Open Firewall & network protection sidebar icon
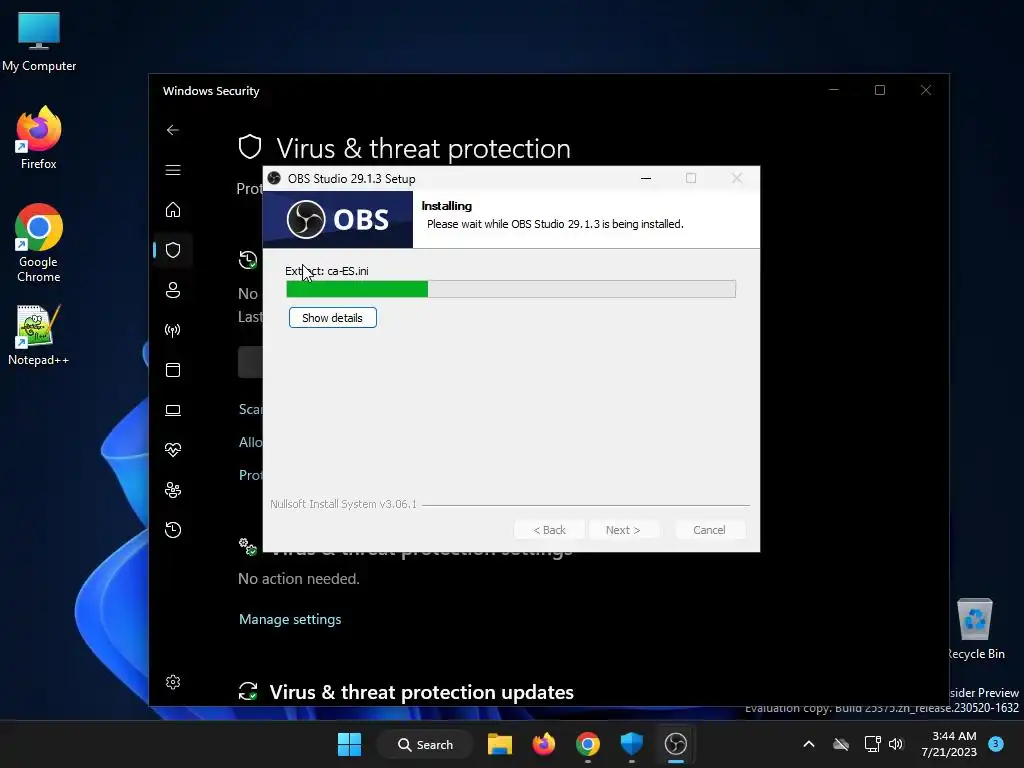1024x768 pixels. (x=172, y=330)
